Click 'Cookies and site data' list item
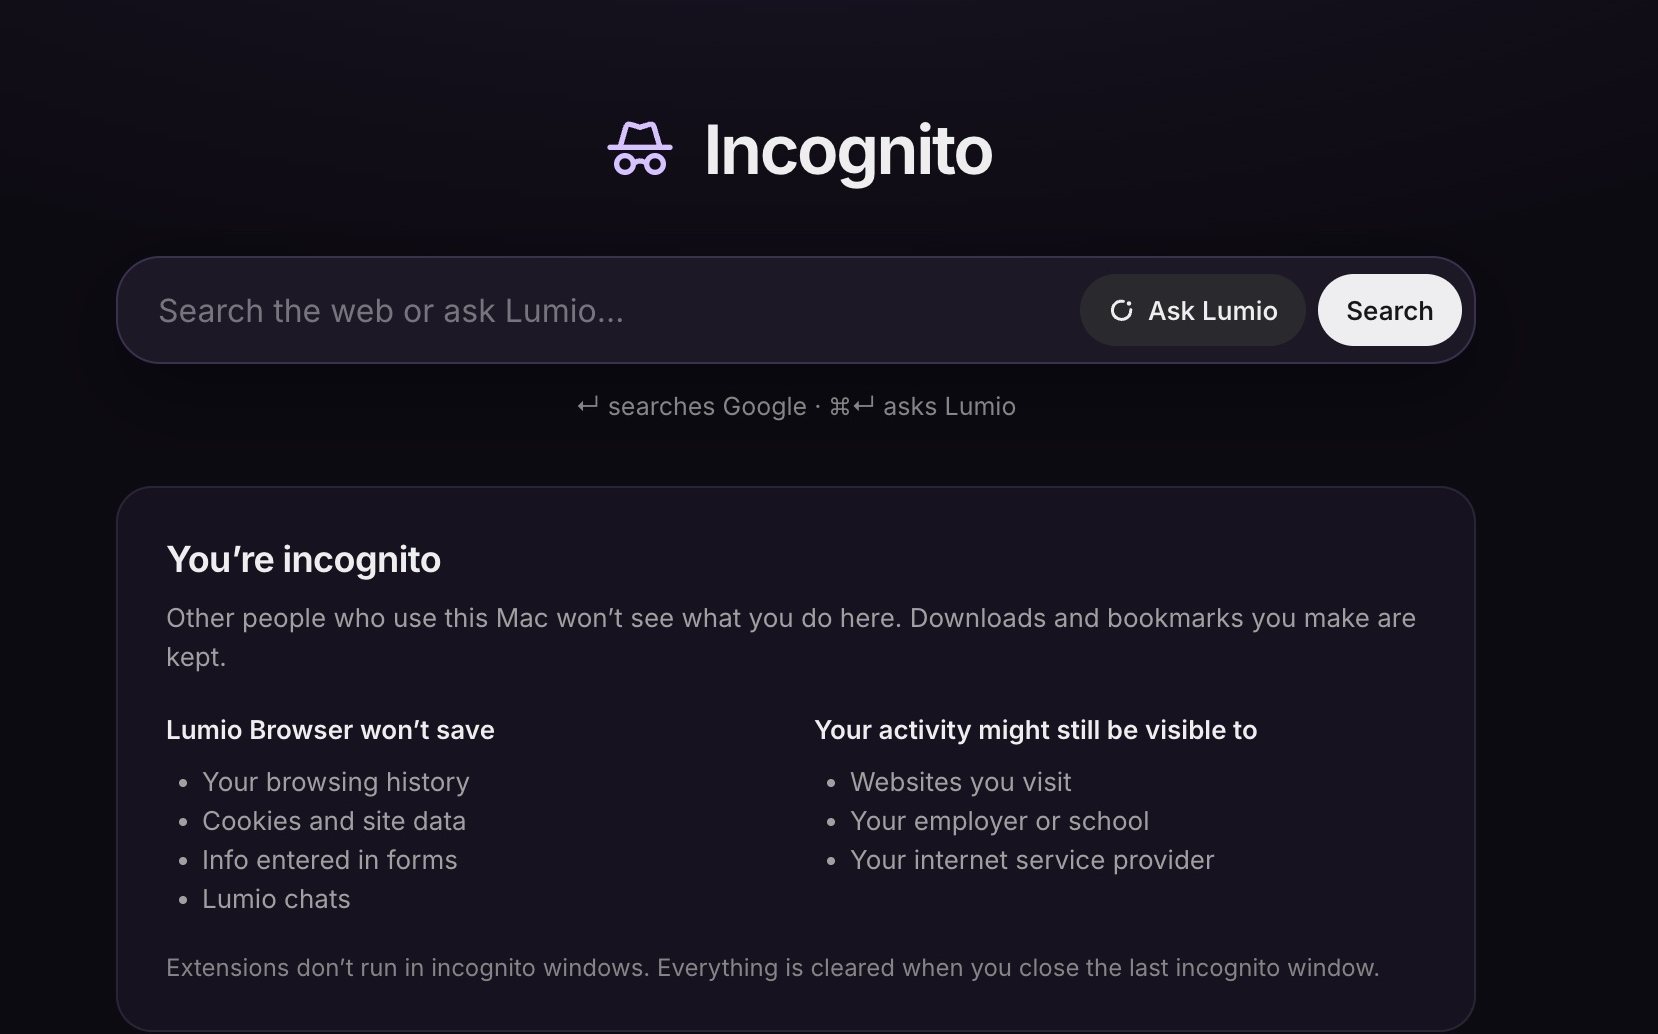Screen dimensions: 1658x1034 pos(334,821)
